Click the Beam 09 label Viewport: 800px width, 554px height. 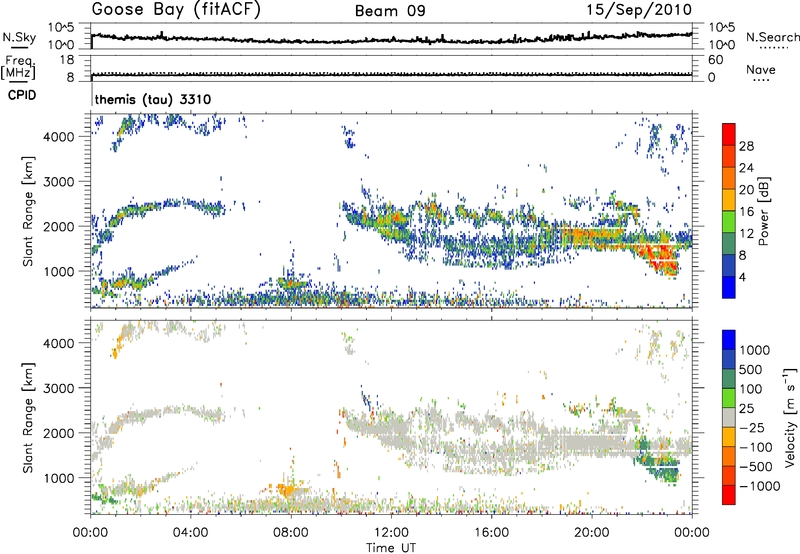[x=390, y=11]
